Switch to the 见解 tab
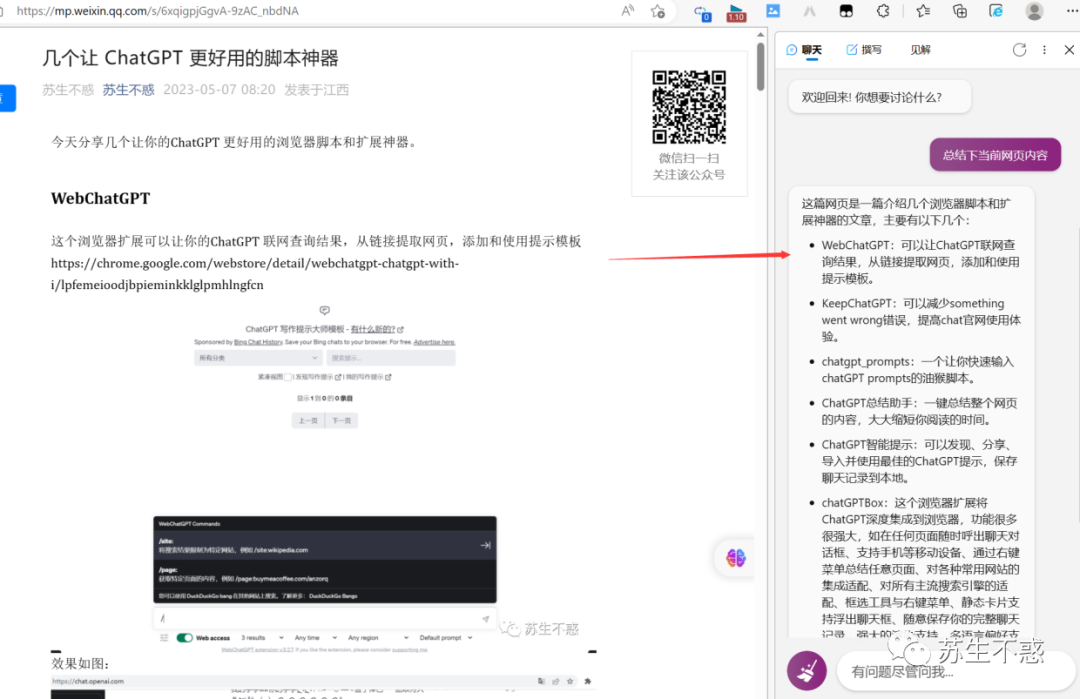This screenshot has height=699, width=1080. [920, 50]
